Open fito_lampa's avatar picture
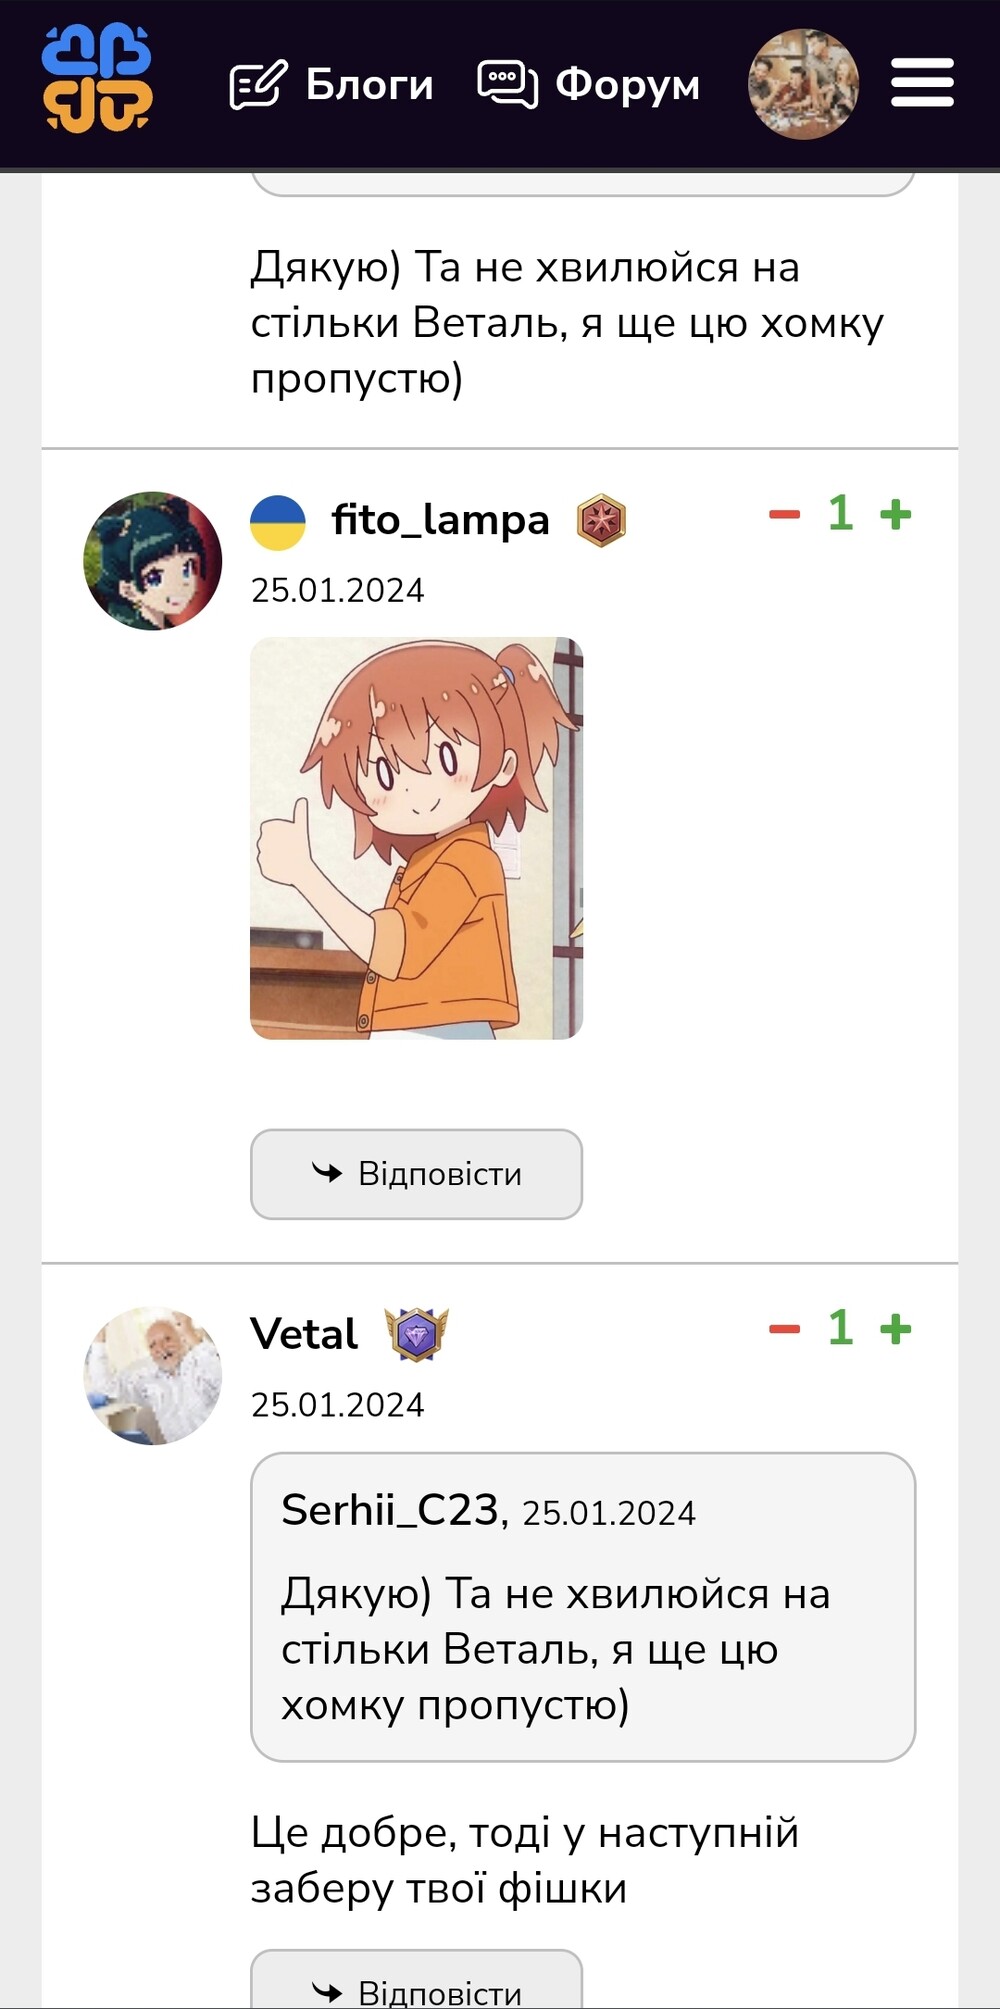1000x2009 pixels. [153, 561]
